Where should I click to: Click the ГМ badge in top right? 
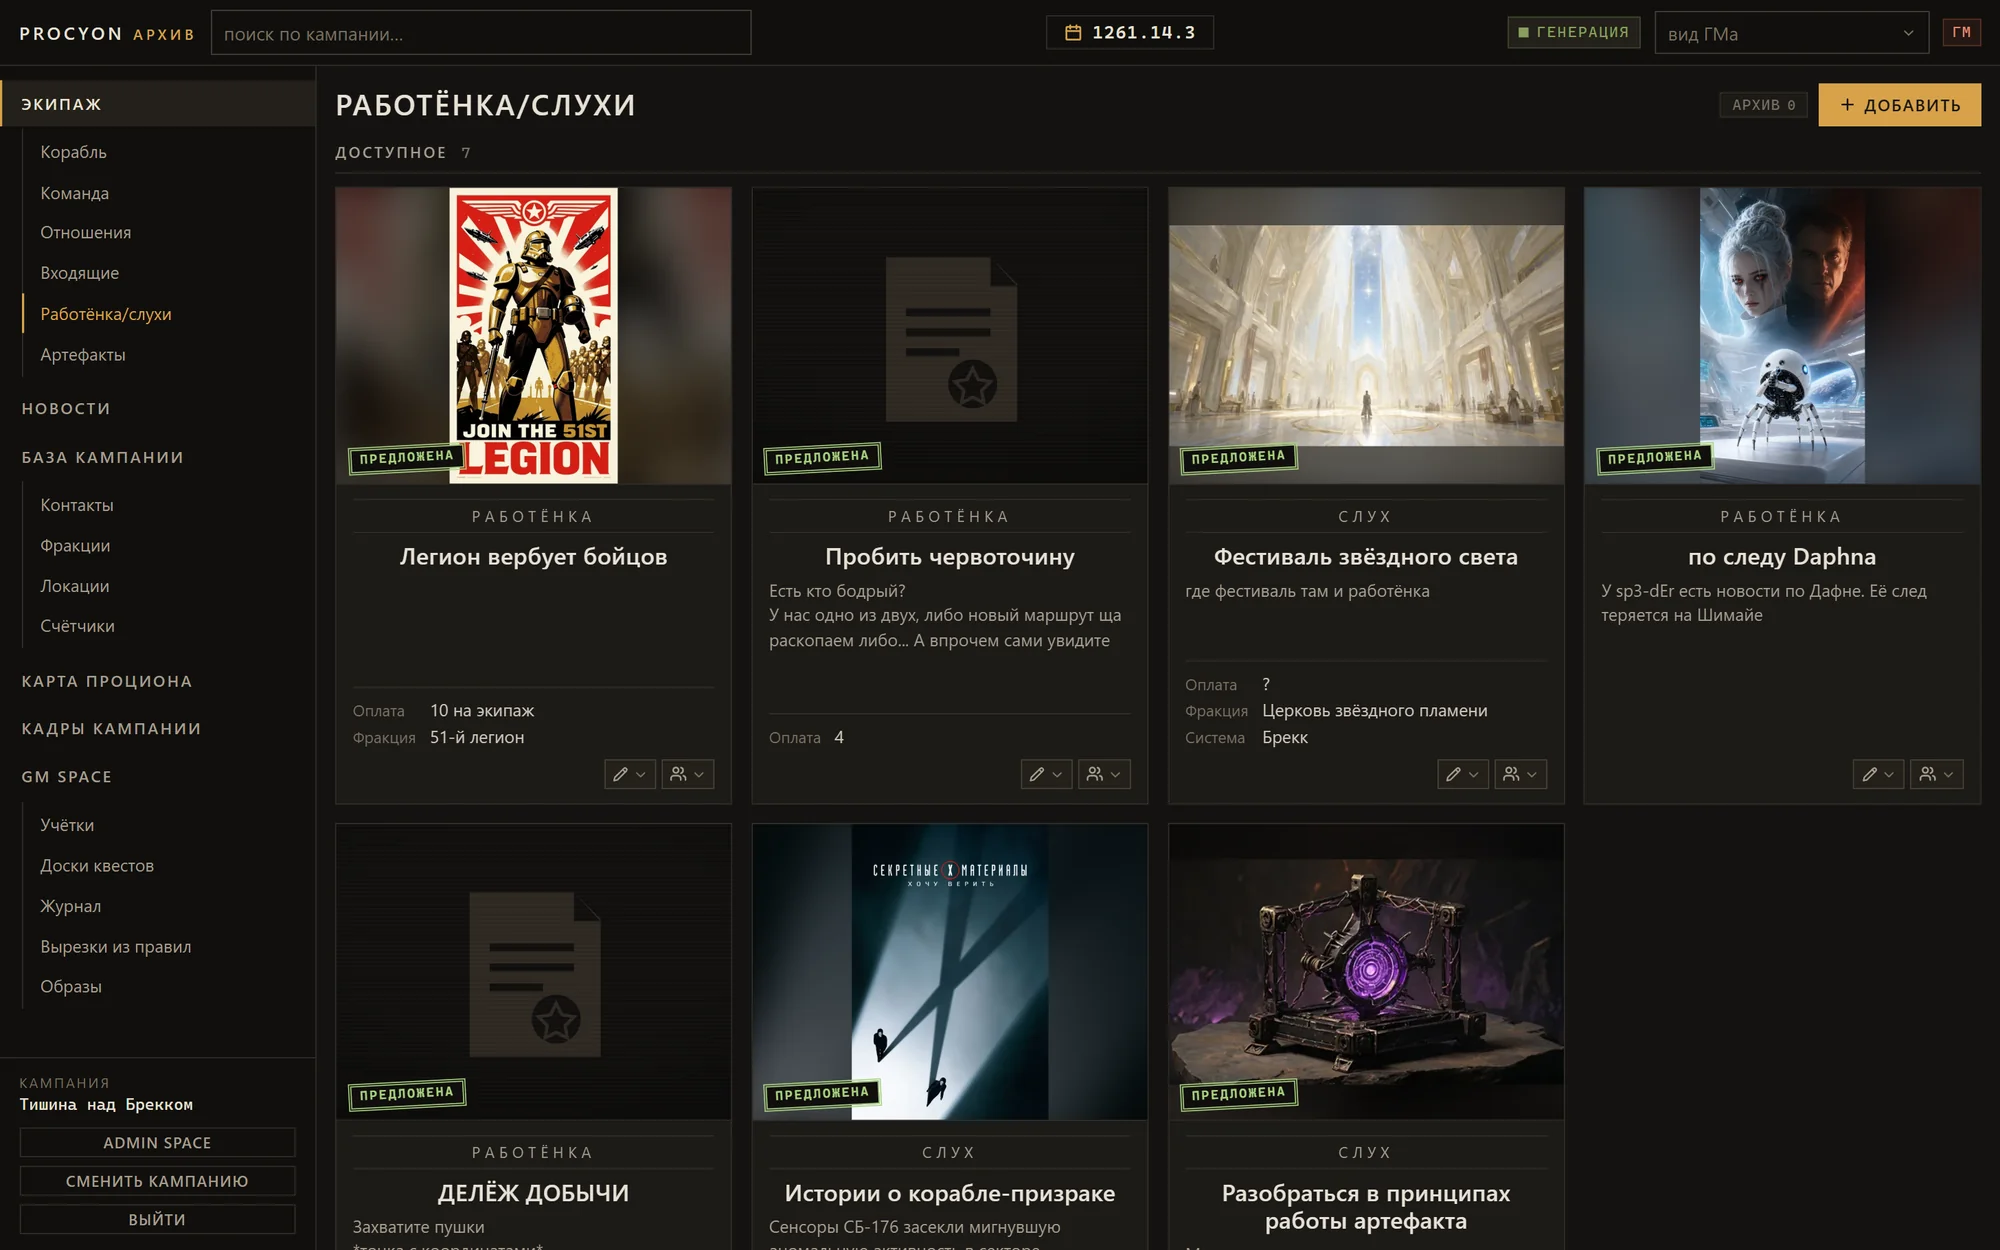(x=1961, y=33)
